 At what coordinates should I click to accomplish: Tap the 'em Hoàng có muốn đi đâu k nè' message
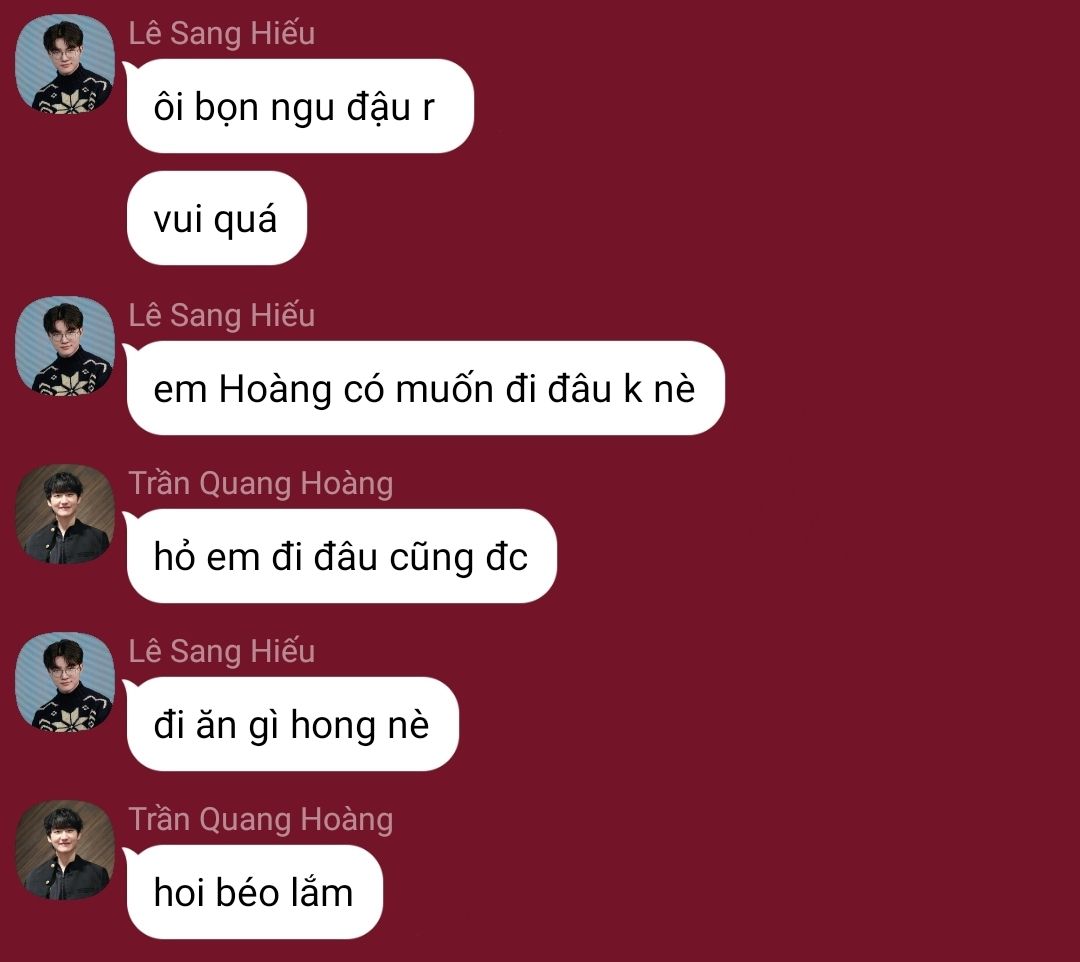[x=425, y=388]
